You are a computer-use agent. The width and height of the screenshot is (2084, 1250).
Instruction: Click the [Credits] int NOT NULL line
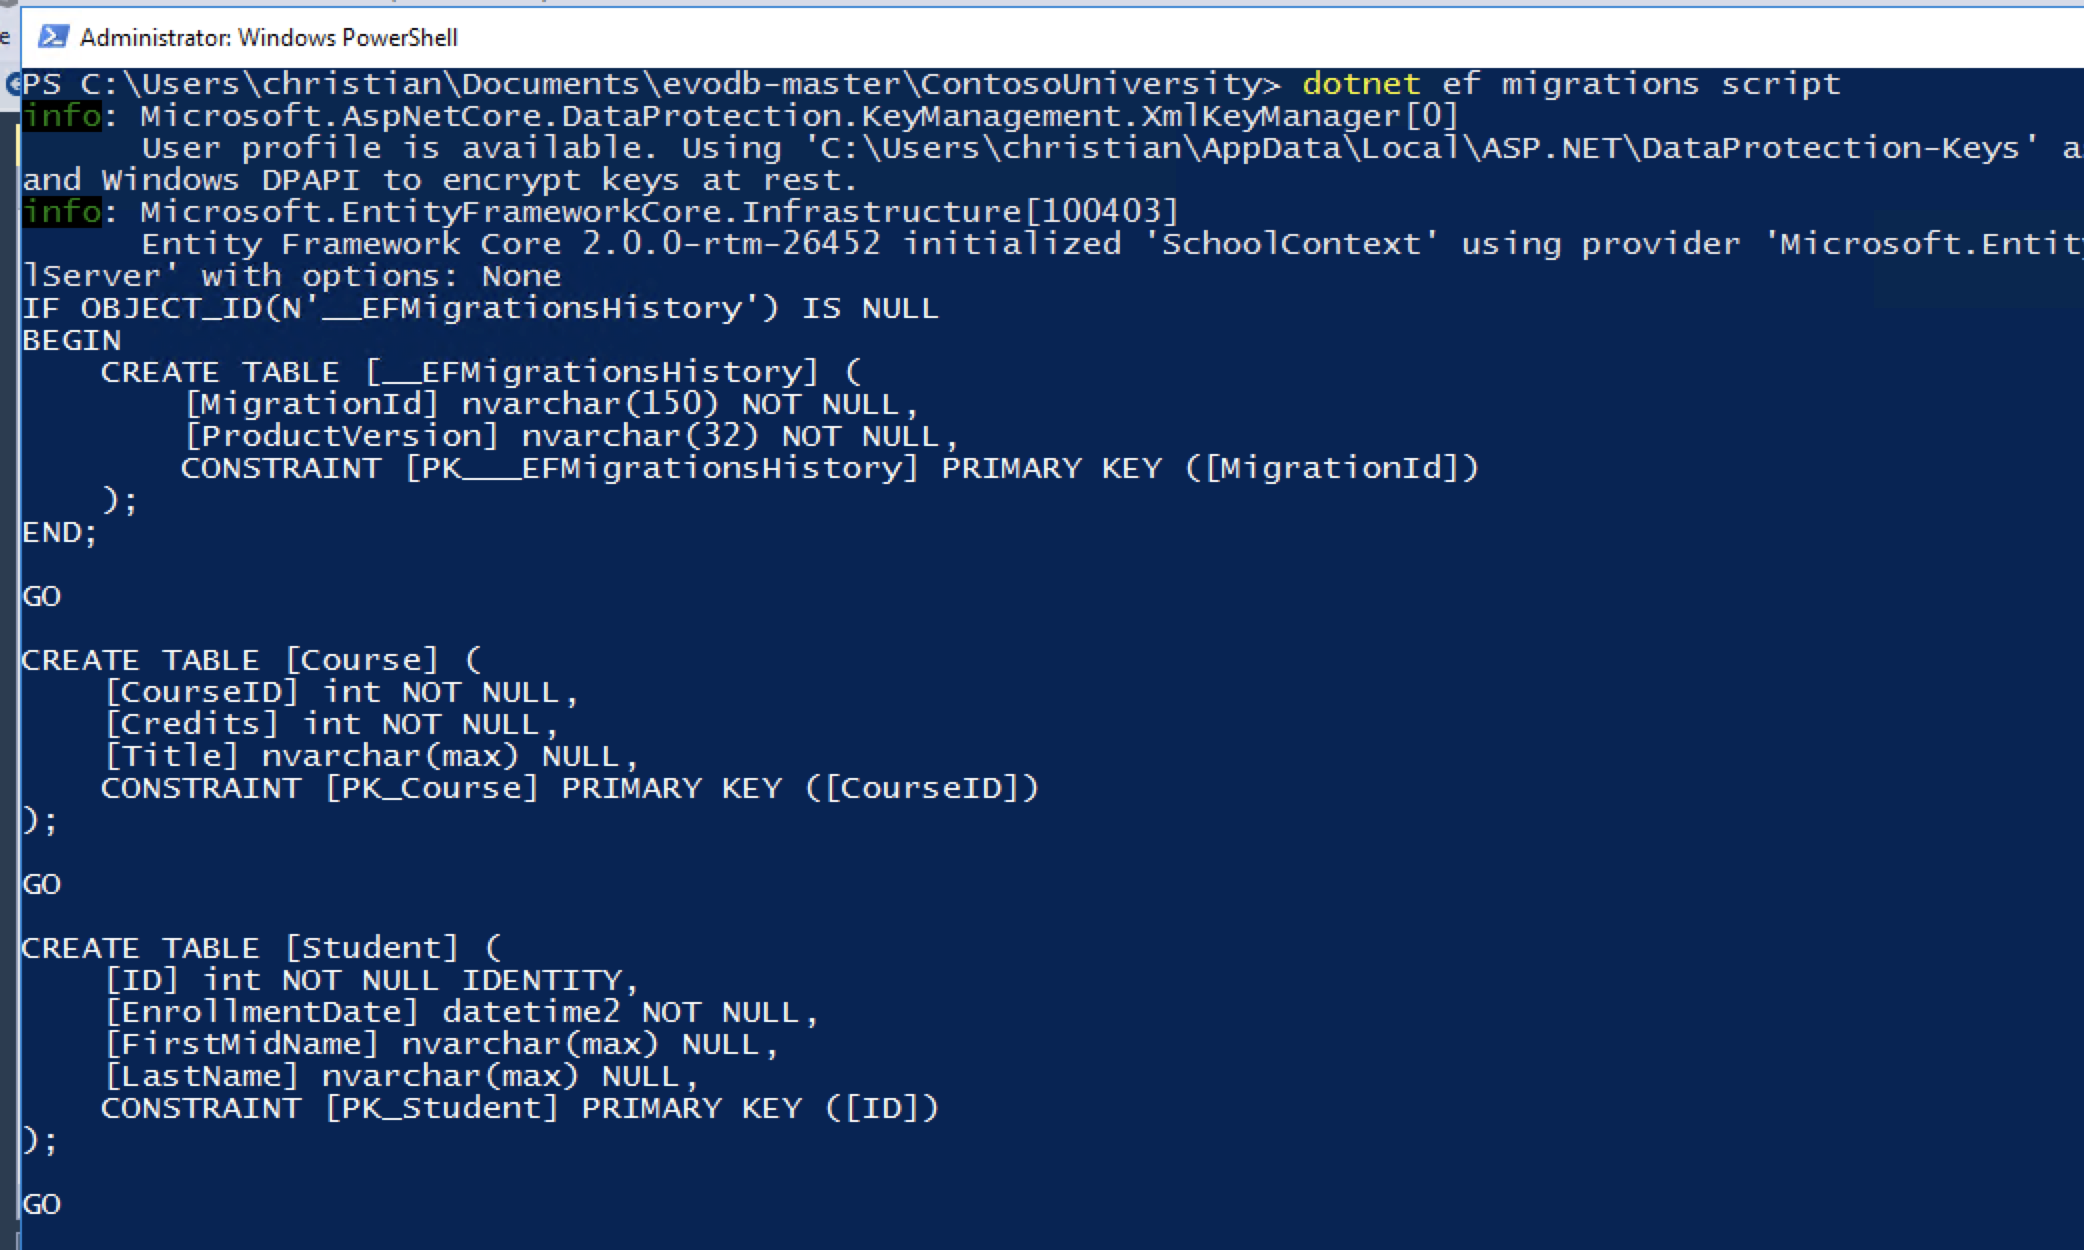[331, 724]
